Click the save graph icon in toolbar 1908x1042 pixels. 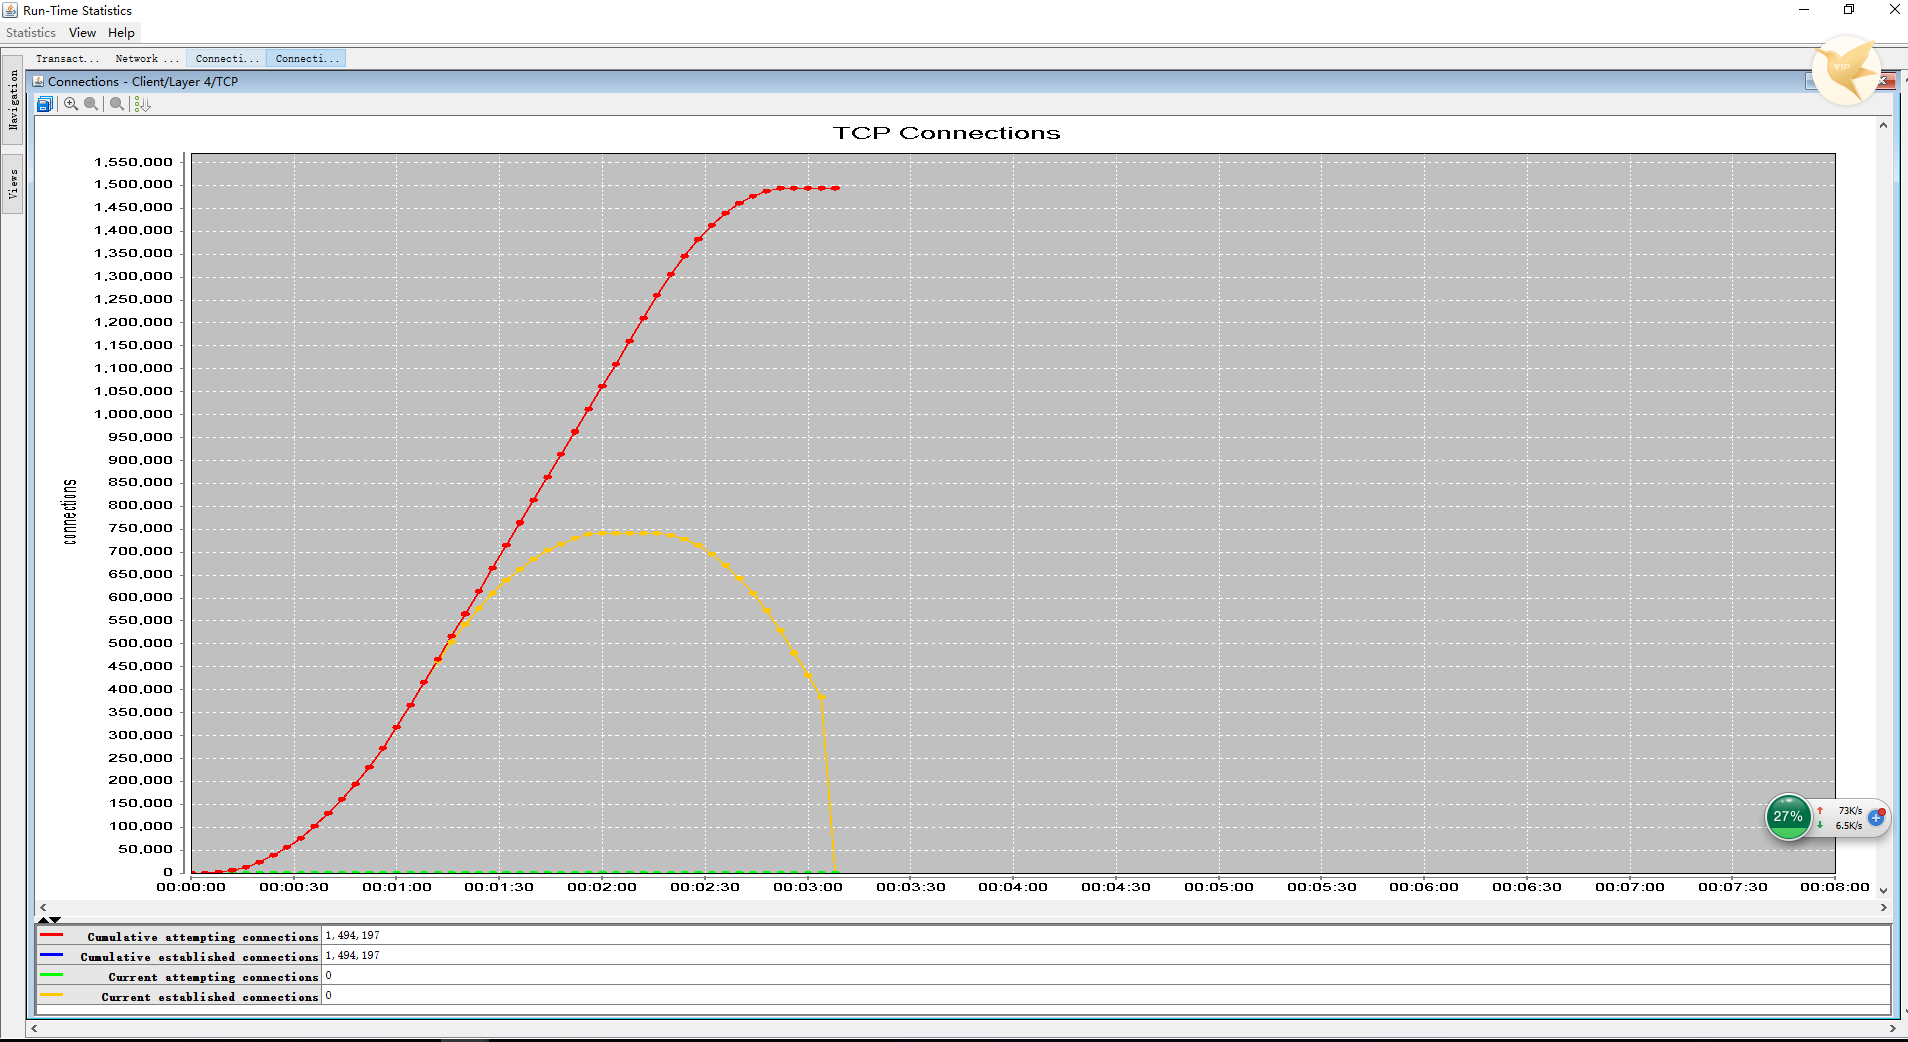pyautogui.click(x=45, y=104)
